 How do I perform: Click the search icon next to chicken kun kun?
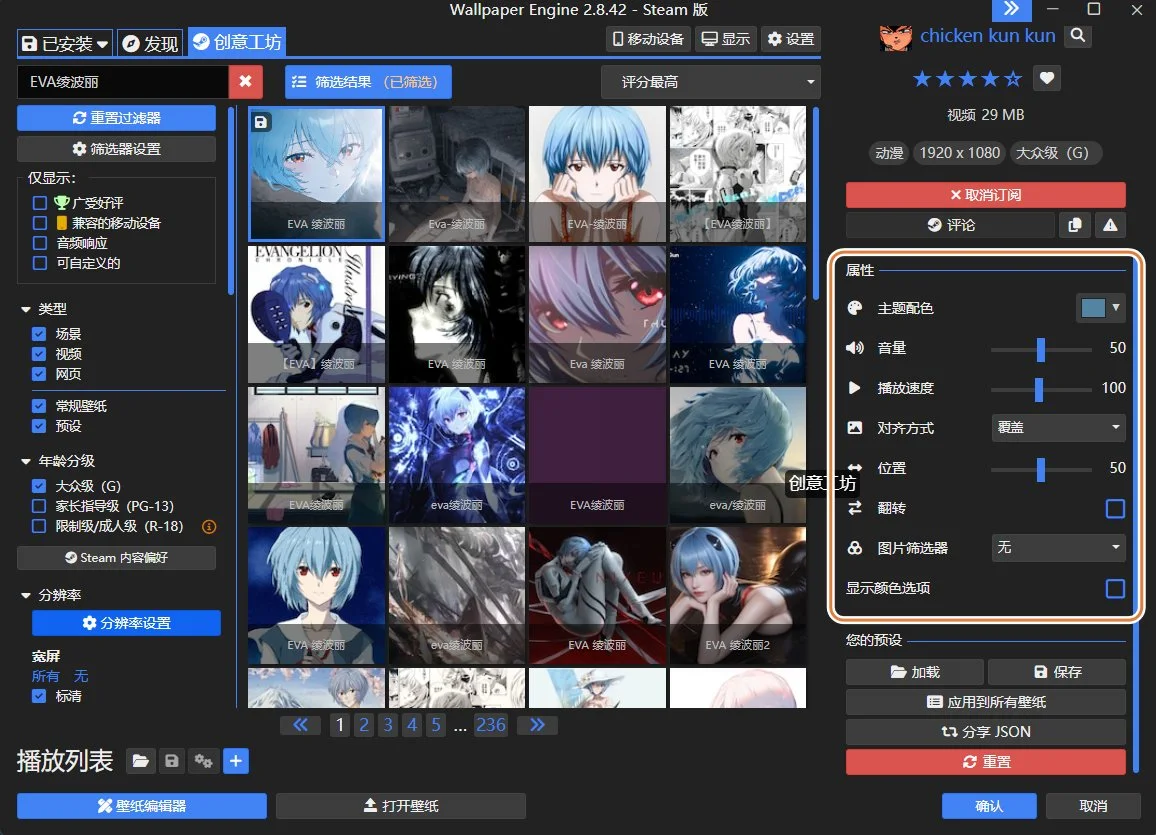pyautogui.click(x=1078, y=35)
